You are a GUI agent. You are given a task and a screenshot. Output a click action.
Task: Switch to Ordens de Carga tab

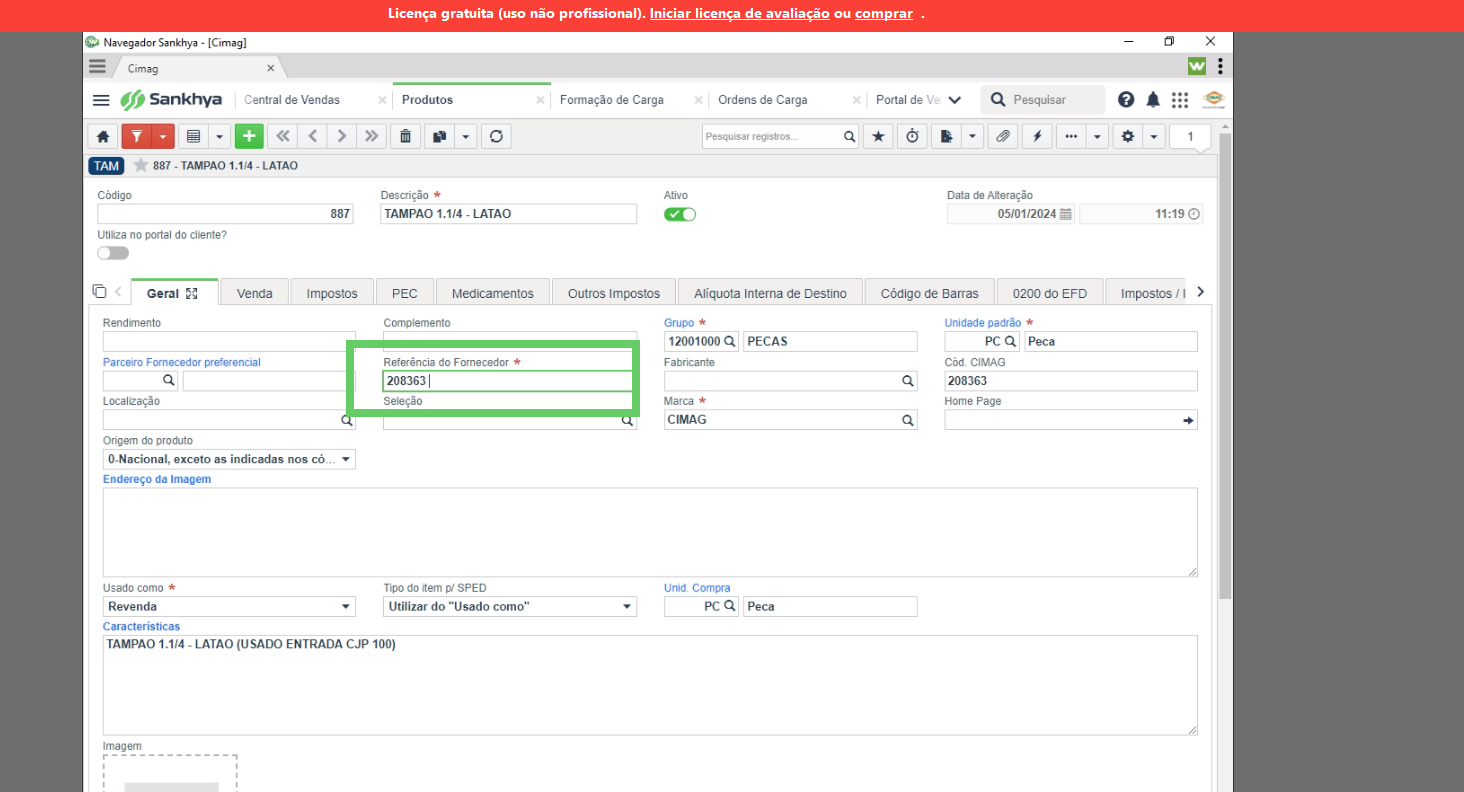(763, 100)
